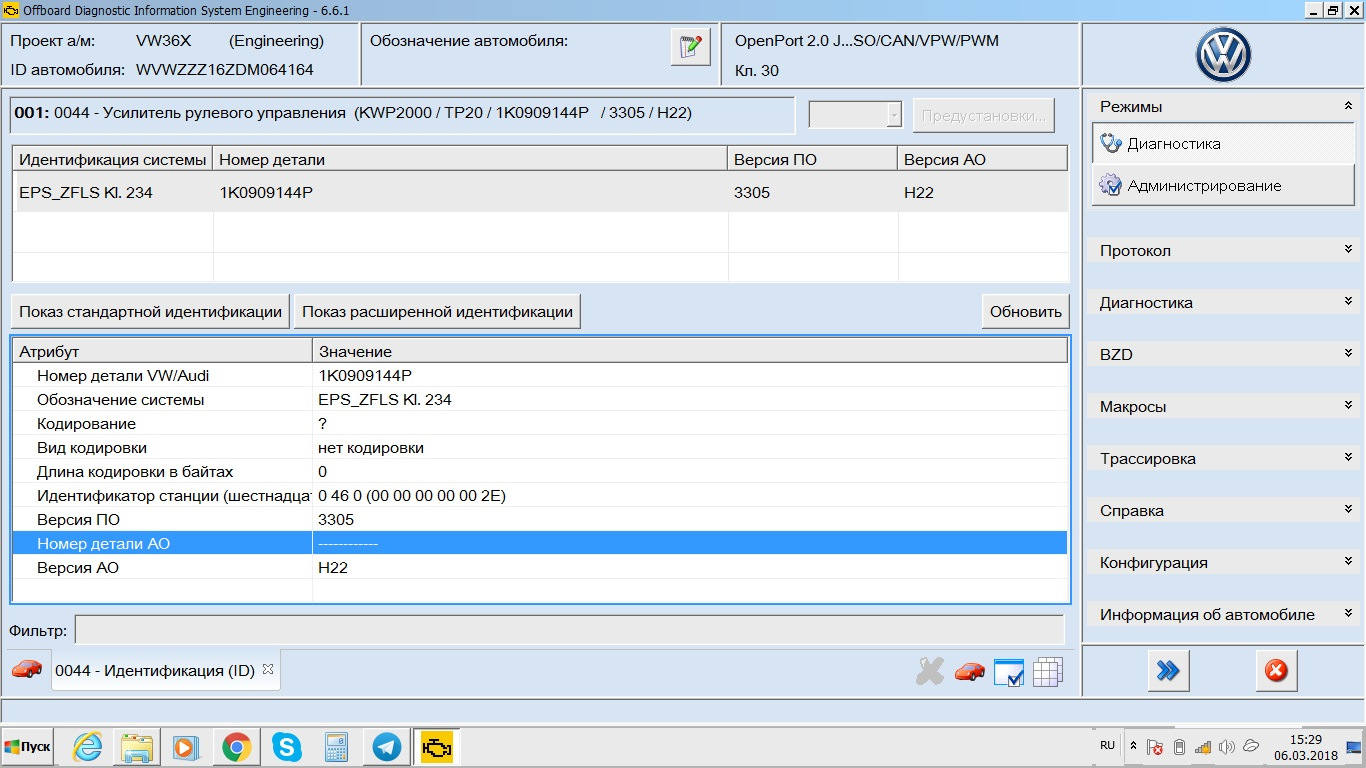1366x768 pixels.
Task: Open Windows Explorer from the taskbar
Action: 136,747
